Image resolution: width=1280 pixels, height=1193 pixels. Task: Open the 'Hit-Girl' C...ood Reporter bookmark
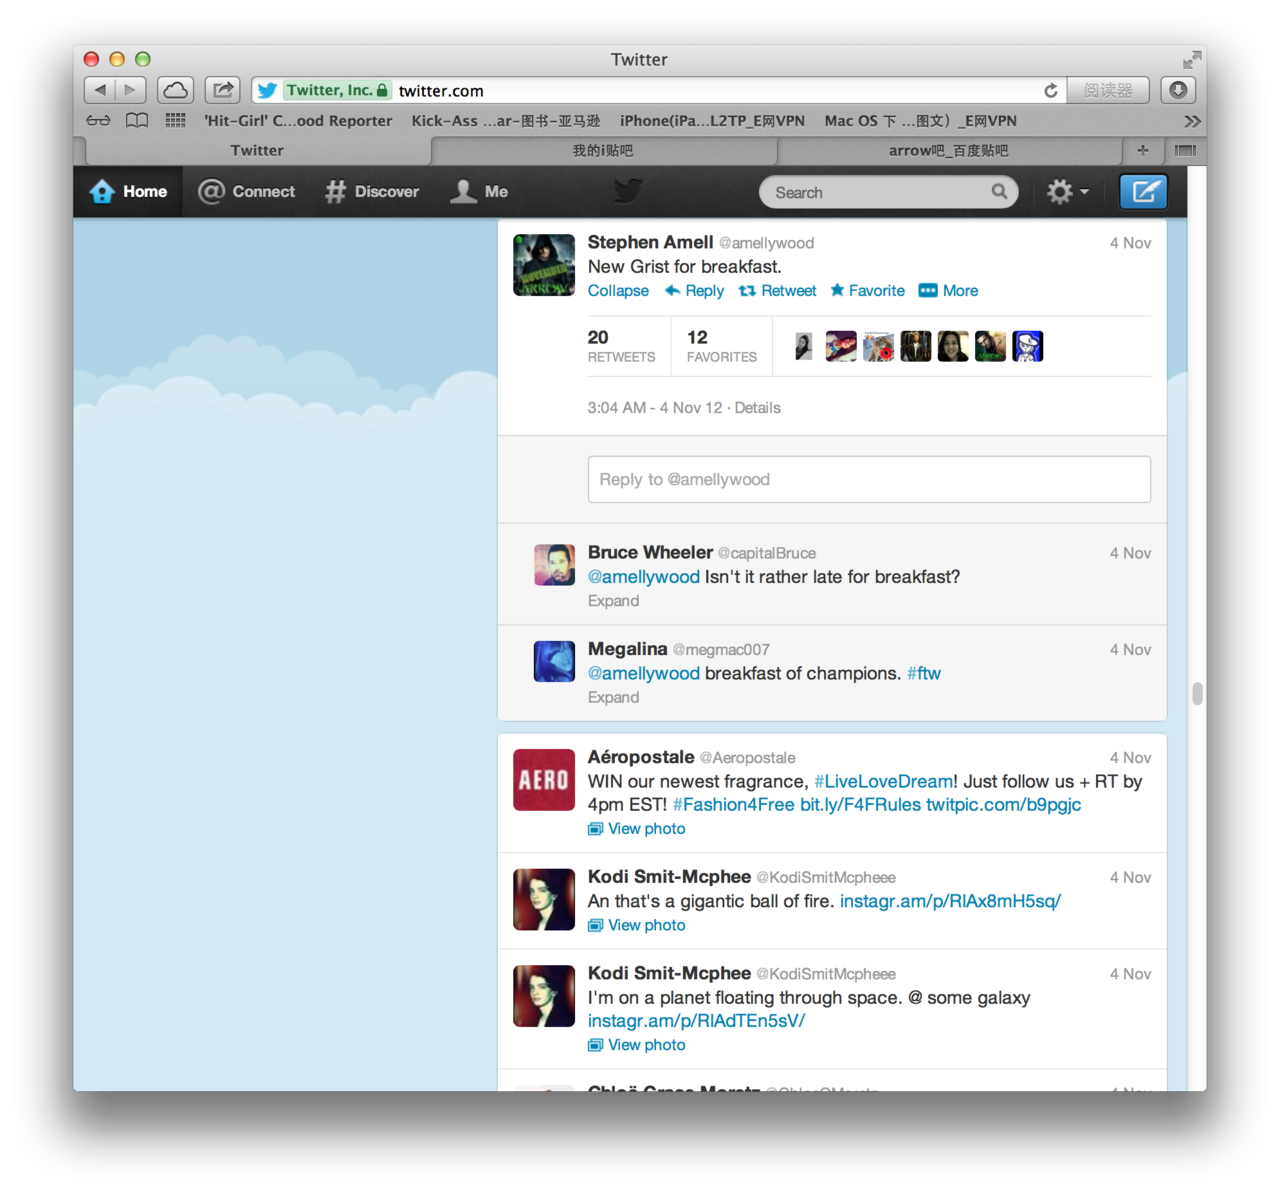click(298, 121)
